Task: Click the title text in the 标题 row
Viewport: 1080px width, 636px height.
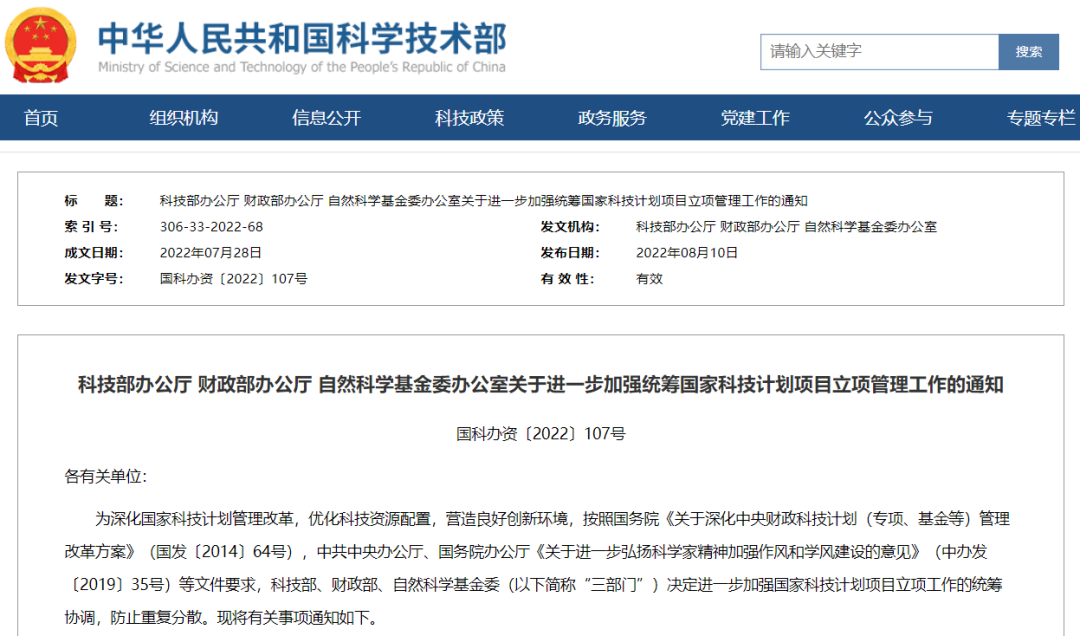Action: 484,201
